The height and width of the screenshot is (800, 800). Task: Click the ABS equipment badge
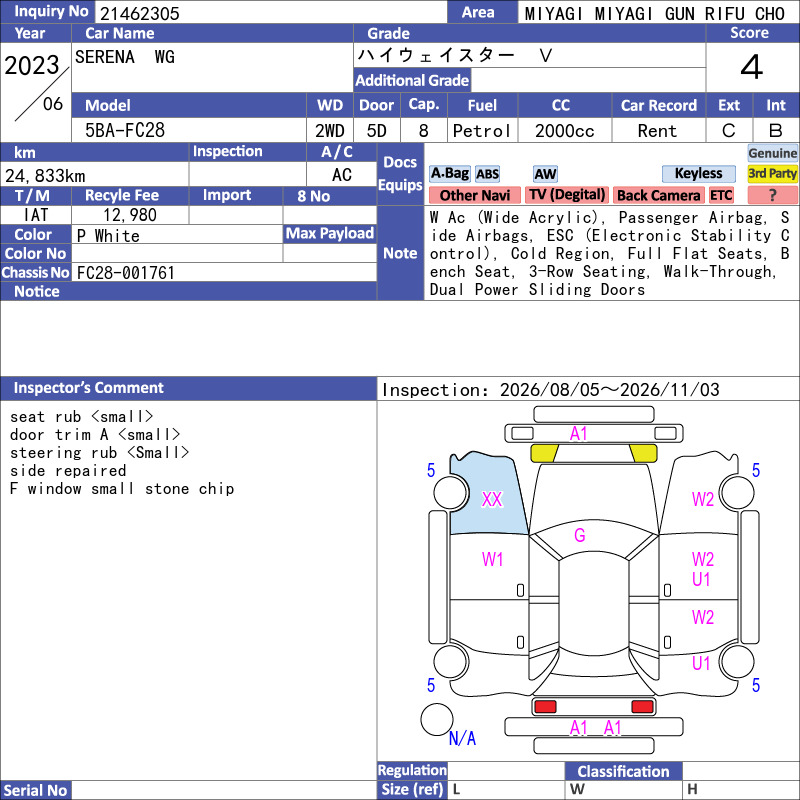pyautogui.click(x=487, y=174)
